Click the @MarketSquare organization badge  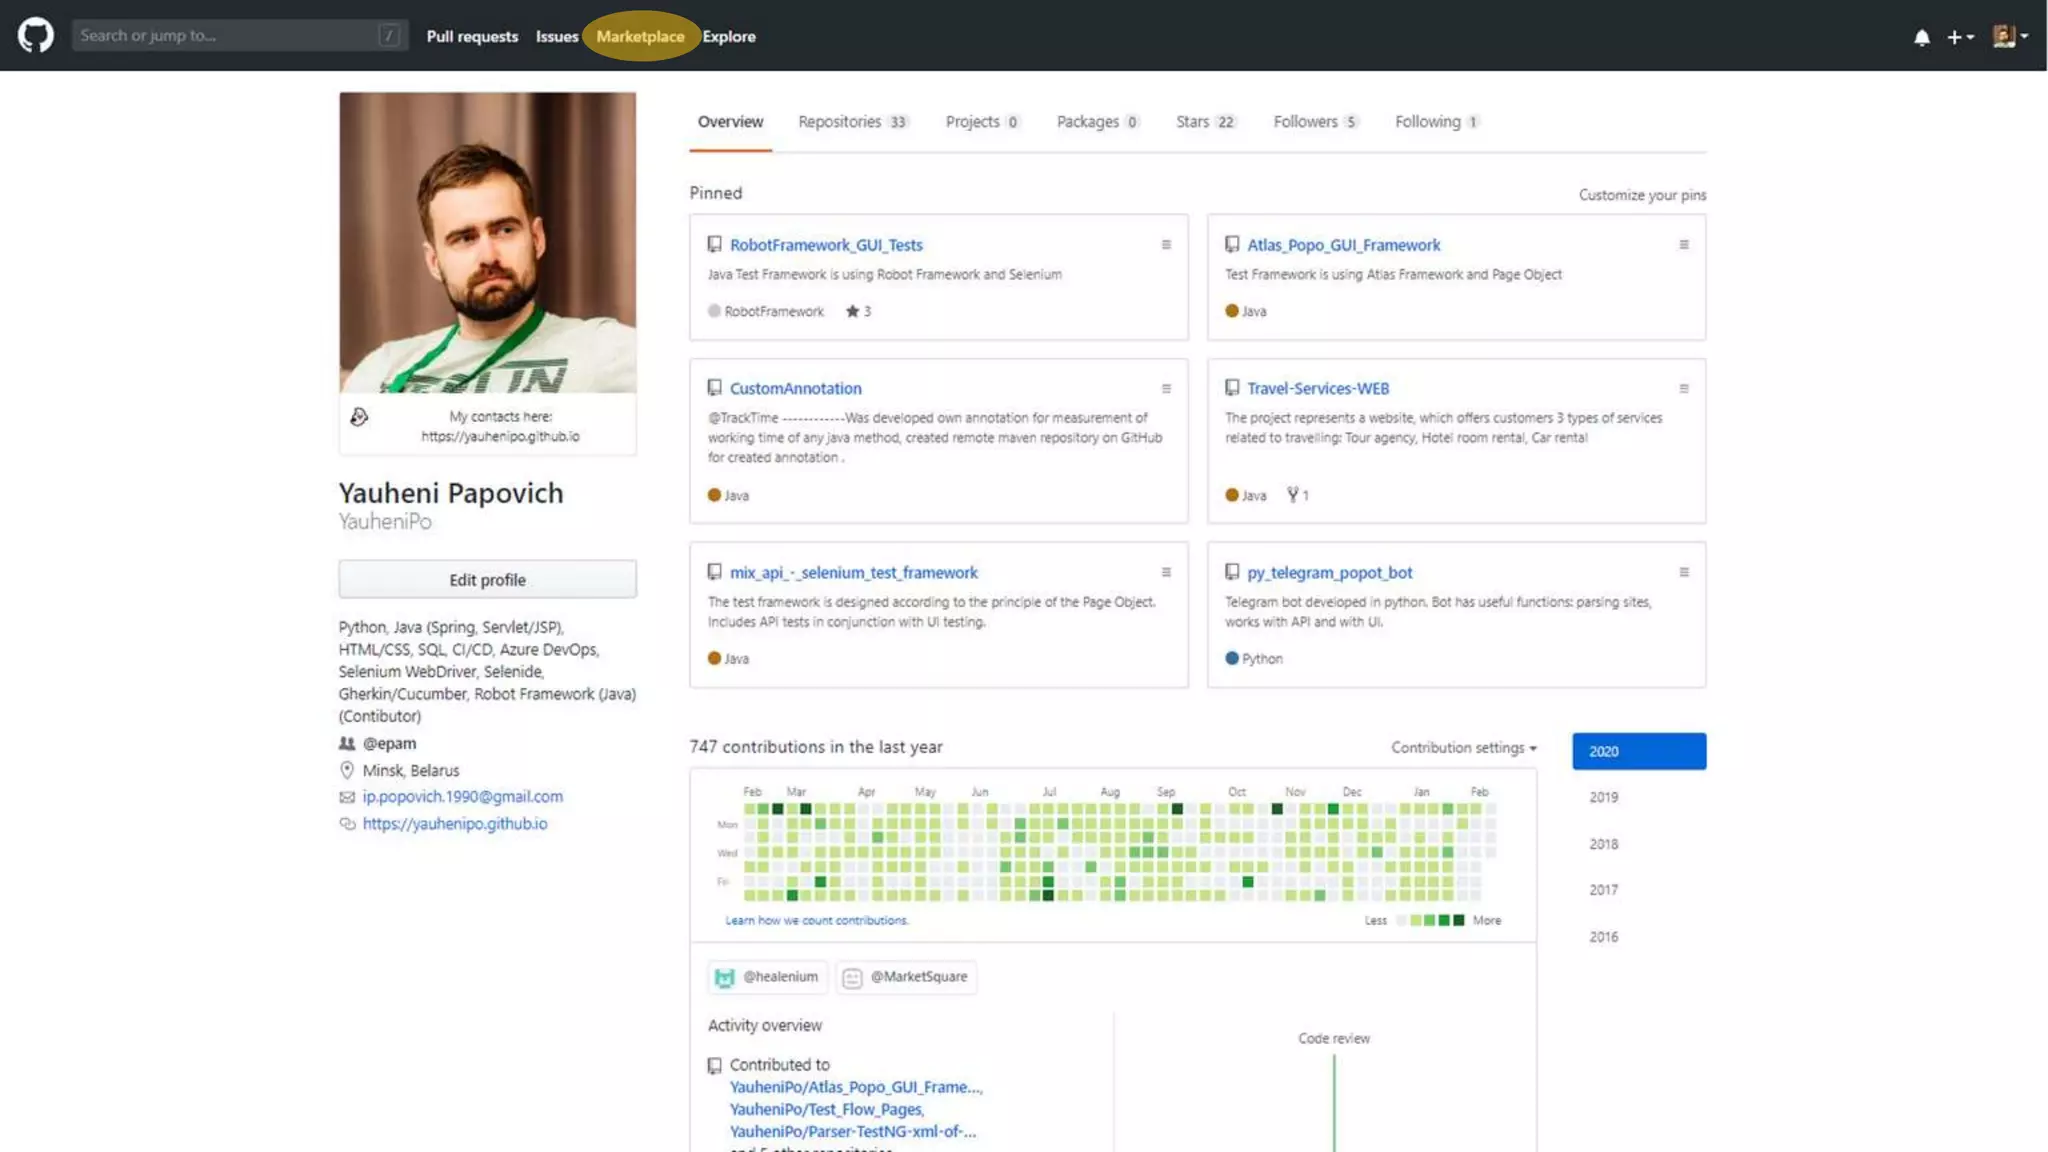pyautogui.click(x=907, y=977)
